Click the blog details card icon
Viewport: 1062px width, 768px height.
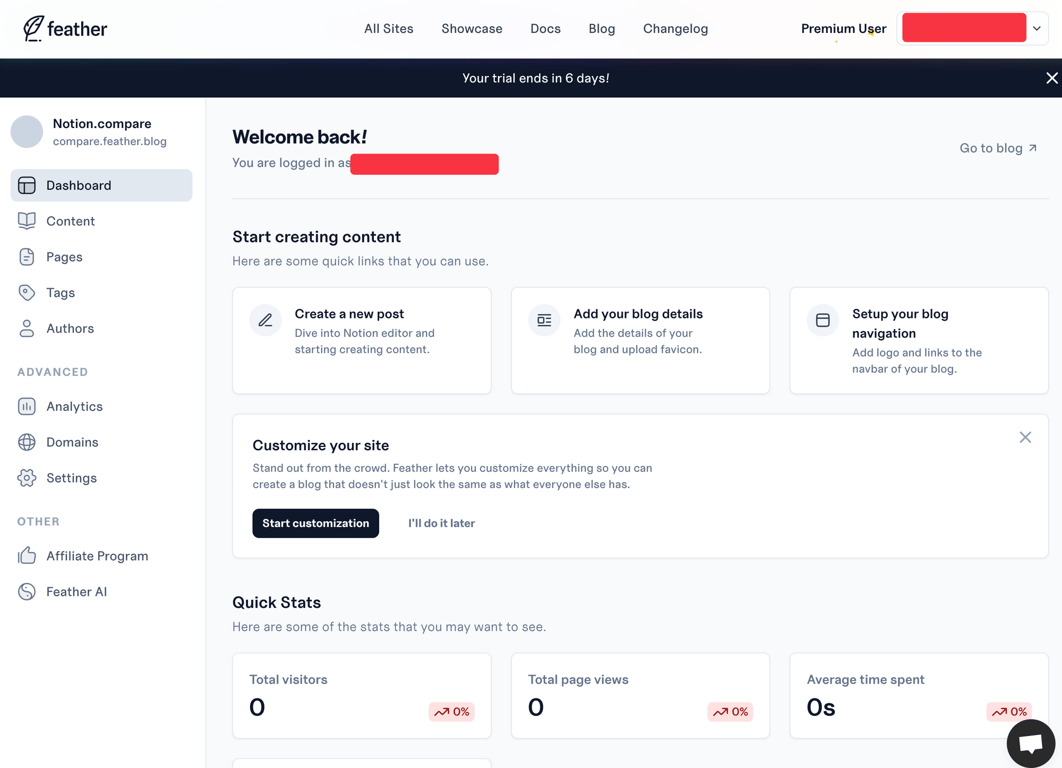click(545, 320)
